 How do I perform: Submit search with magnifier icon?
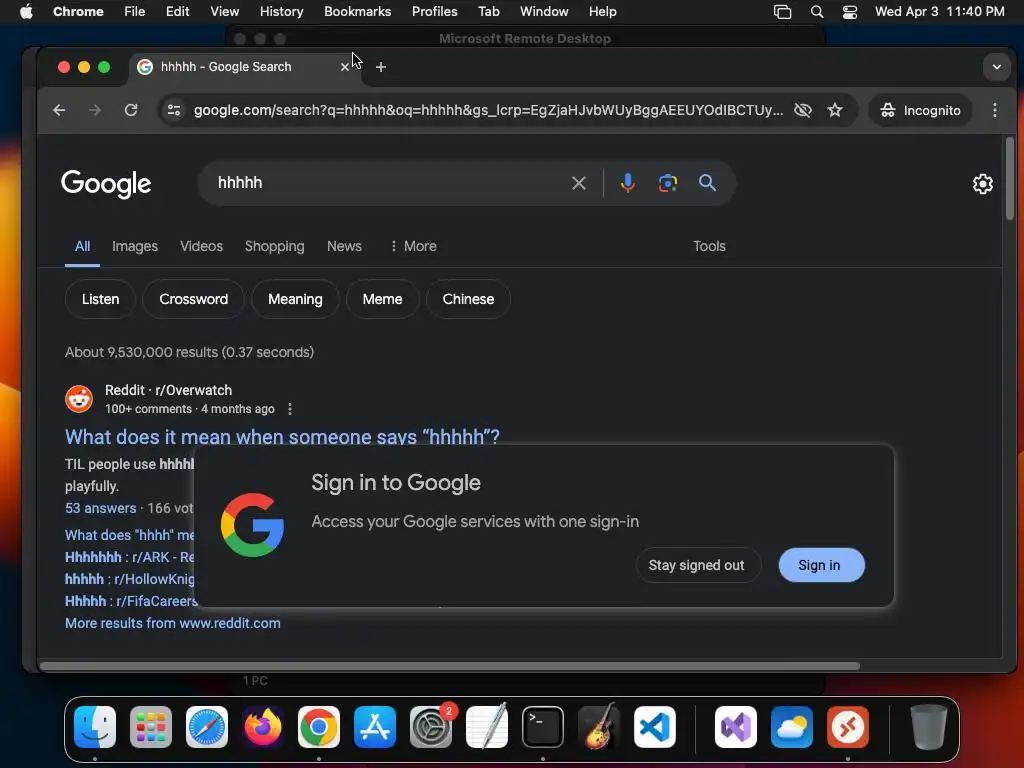[x=707, y=183]
